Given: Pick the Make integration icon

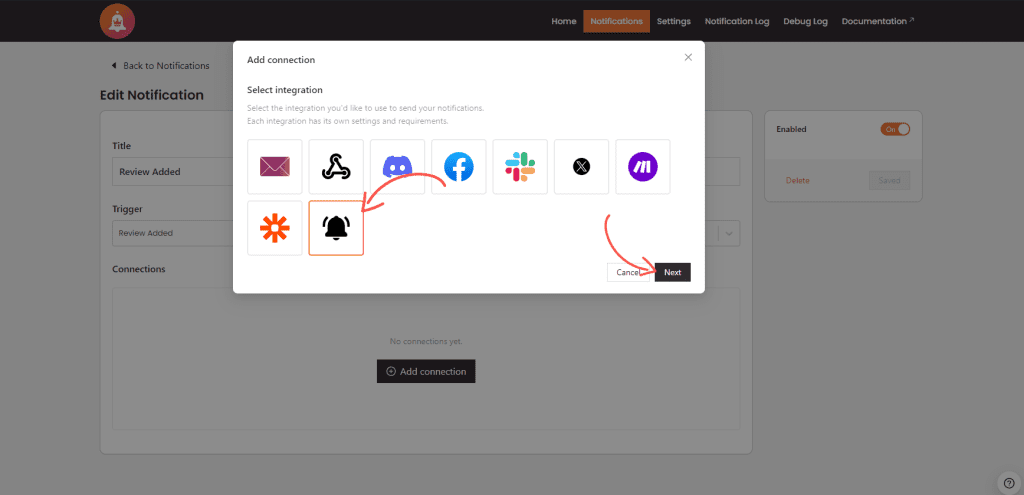Looking at the screenshot, I should 643,167.
